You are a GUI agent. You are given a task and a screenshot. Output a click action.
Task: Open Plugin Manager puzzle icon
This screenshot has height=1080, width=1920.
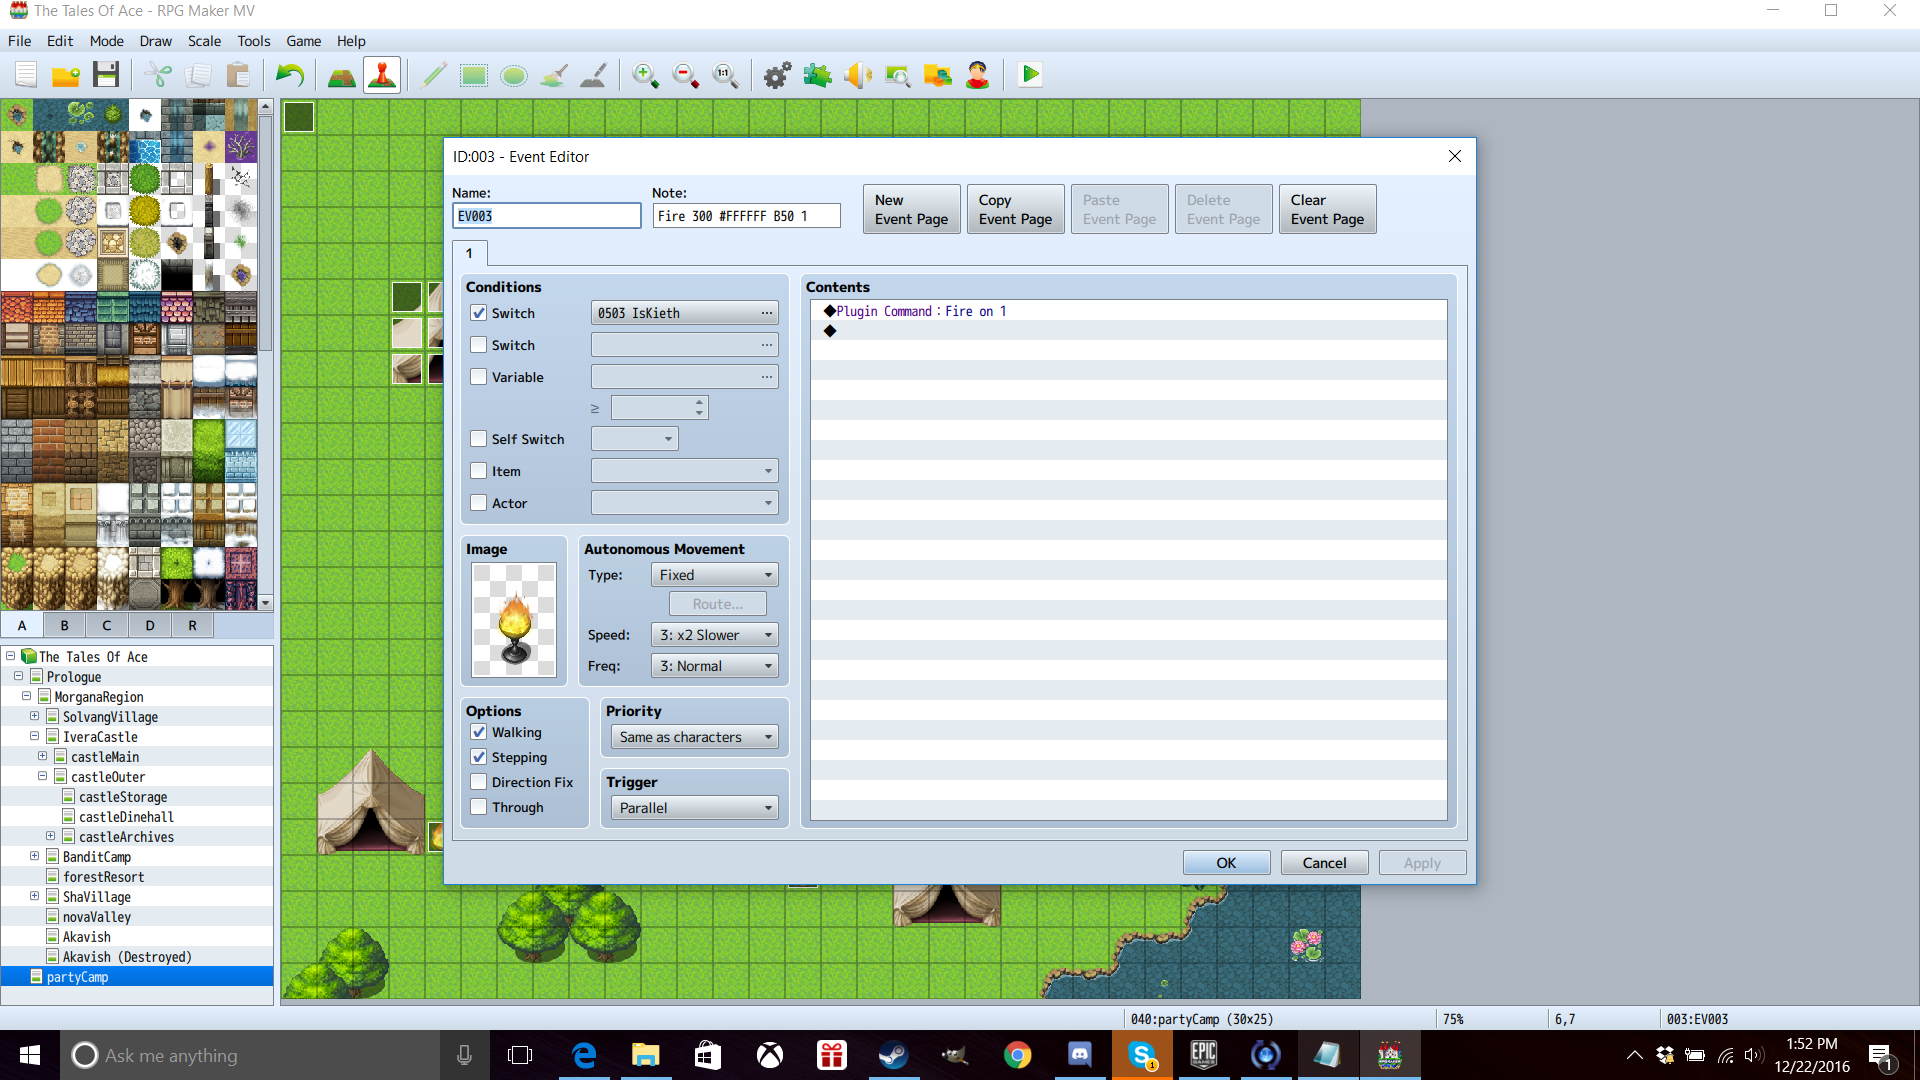tap(817, 75)
